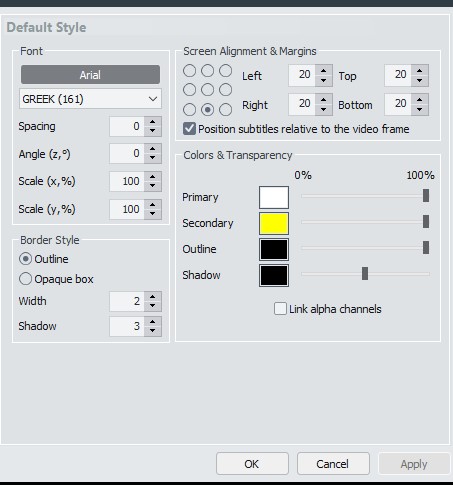Open font picker via Arial button
Screen dimensions: 453x485
tap(90, 74)
